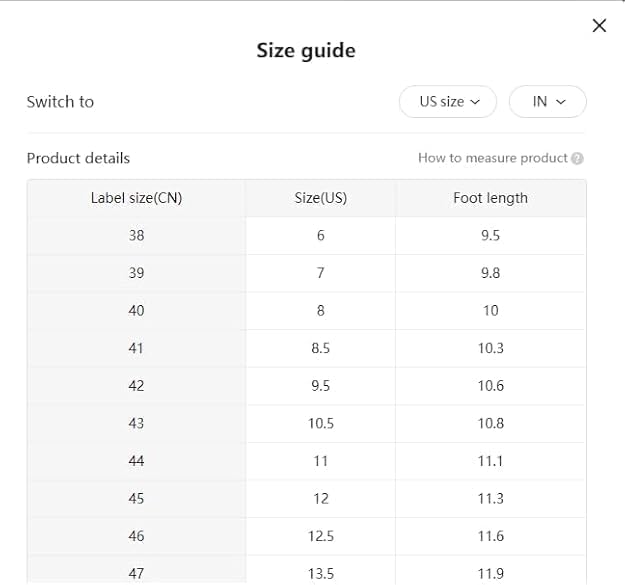Screen dimensions: 625x585
Task: Select the Label size(CN) column header
Action: point(136,198)
